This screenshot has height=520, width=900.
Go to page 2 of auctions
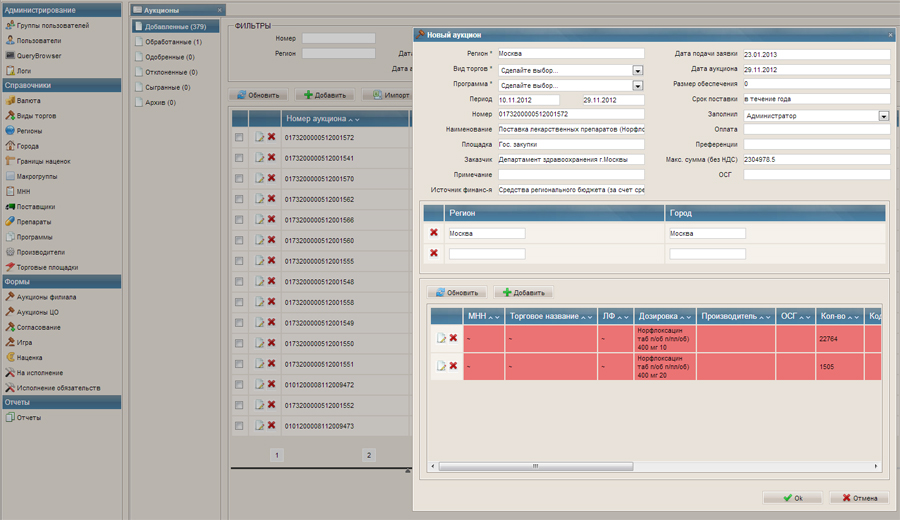click(x=368, y=455)
